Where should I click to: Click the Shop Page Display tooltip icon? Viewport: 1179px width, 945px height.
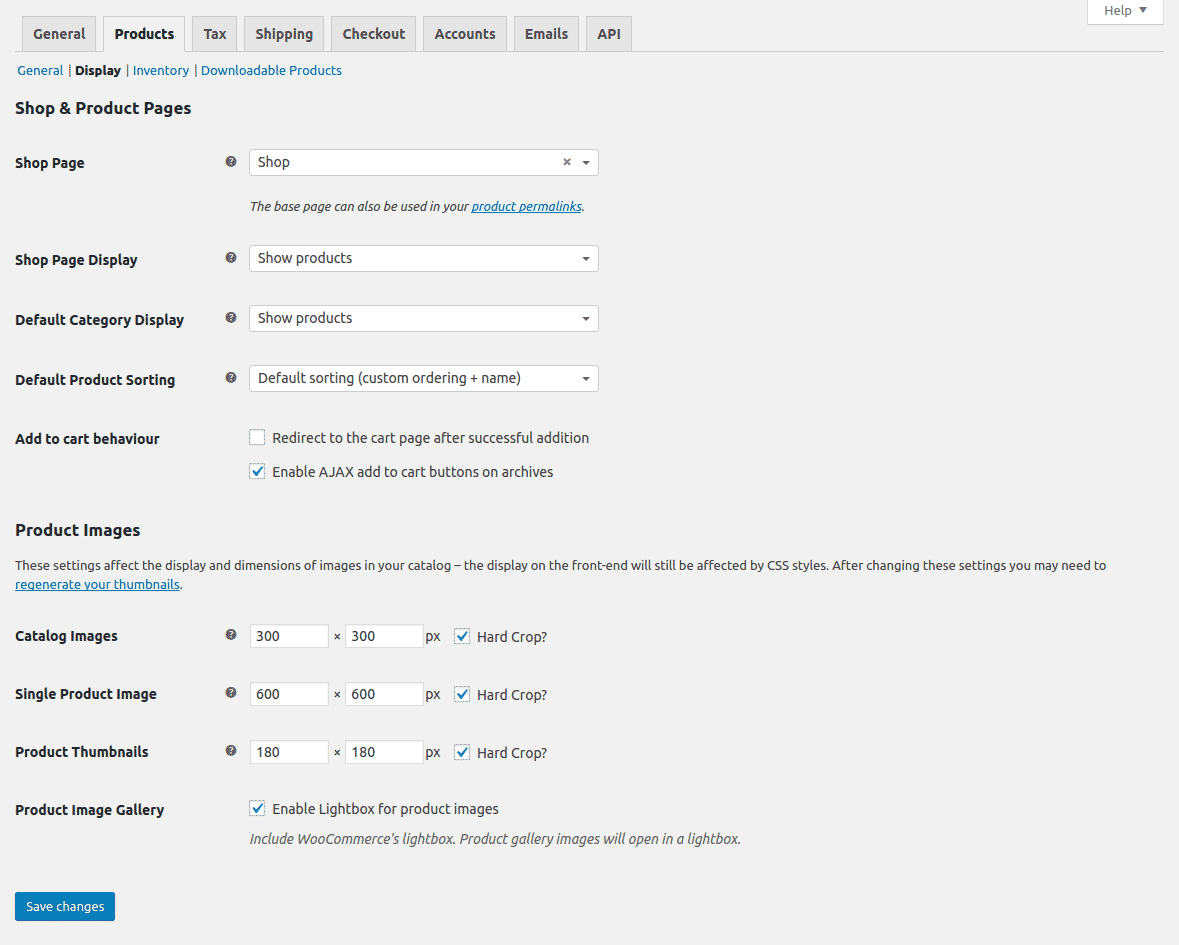click(x=231, y=257)
